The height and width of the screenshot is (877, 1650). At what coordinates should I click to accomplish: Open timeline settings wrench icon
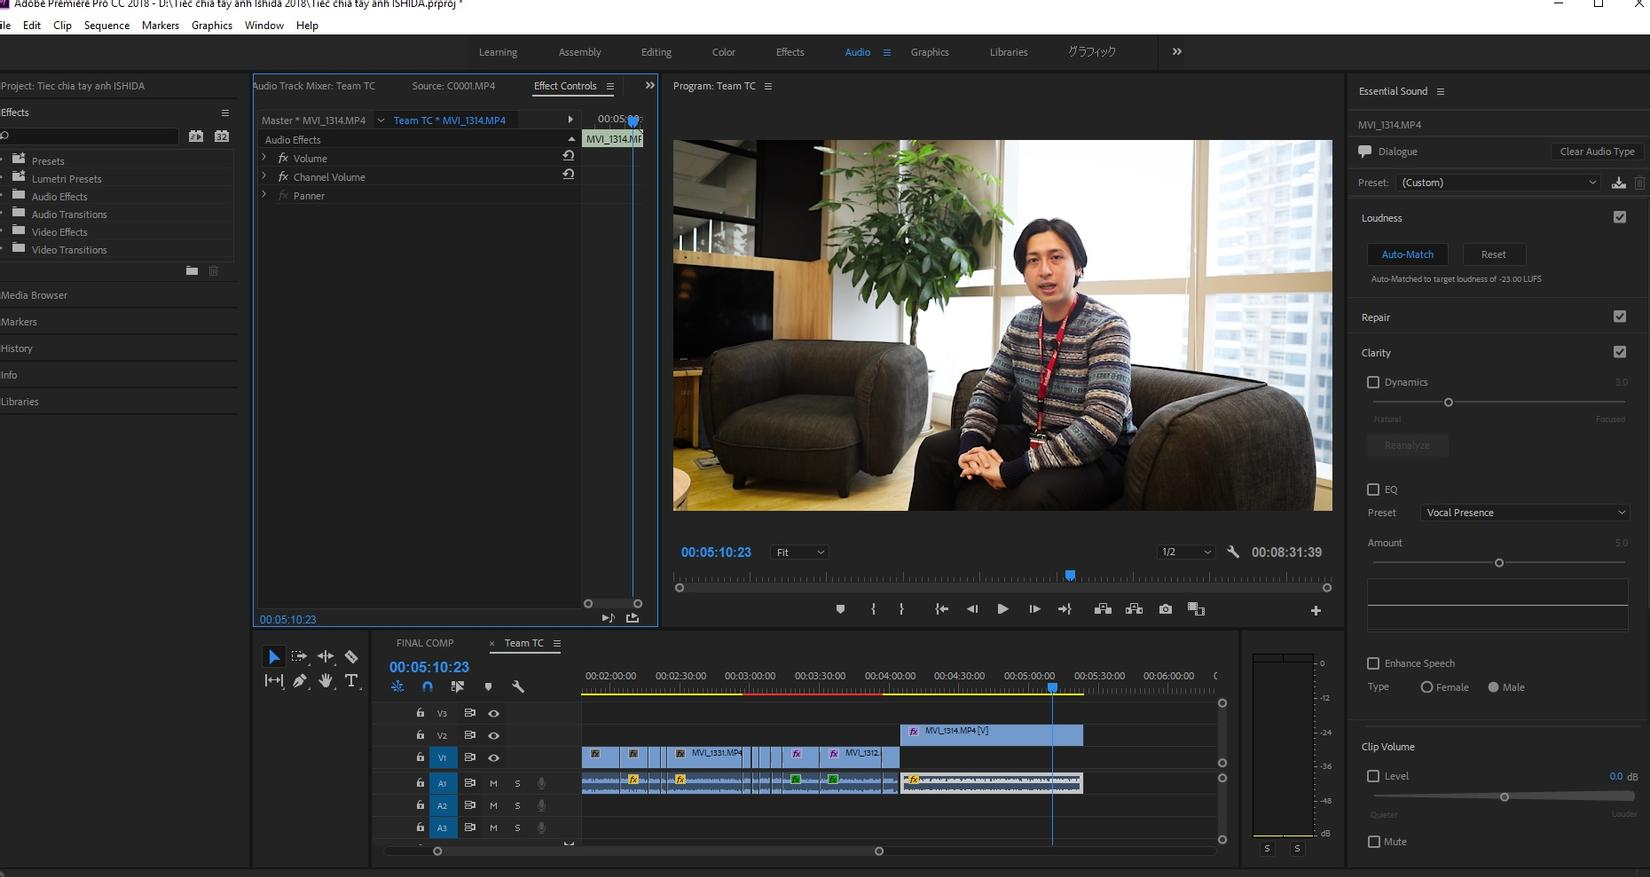(518, 687)
